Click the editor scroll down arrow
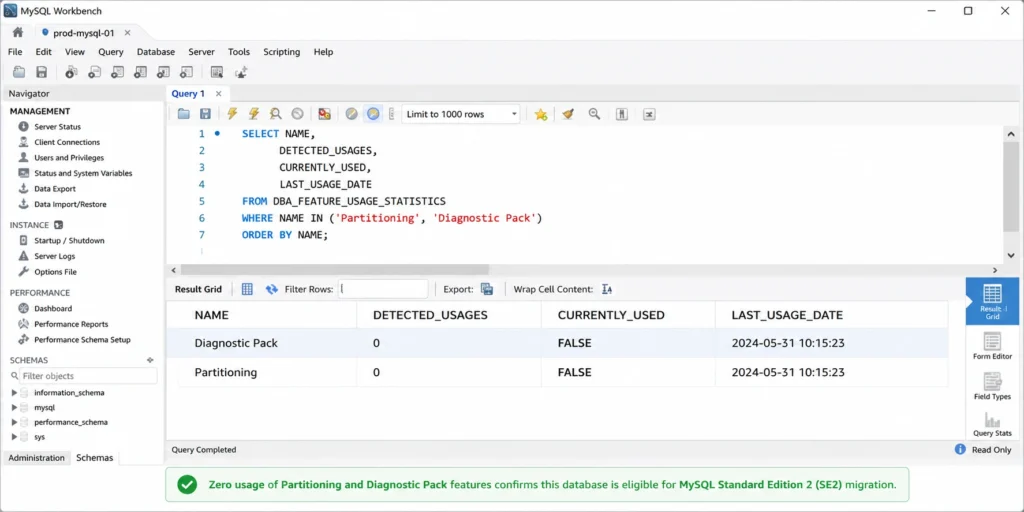The width and height of the screenshot is (1024, 512). tap(1011, 255)
